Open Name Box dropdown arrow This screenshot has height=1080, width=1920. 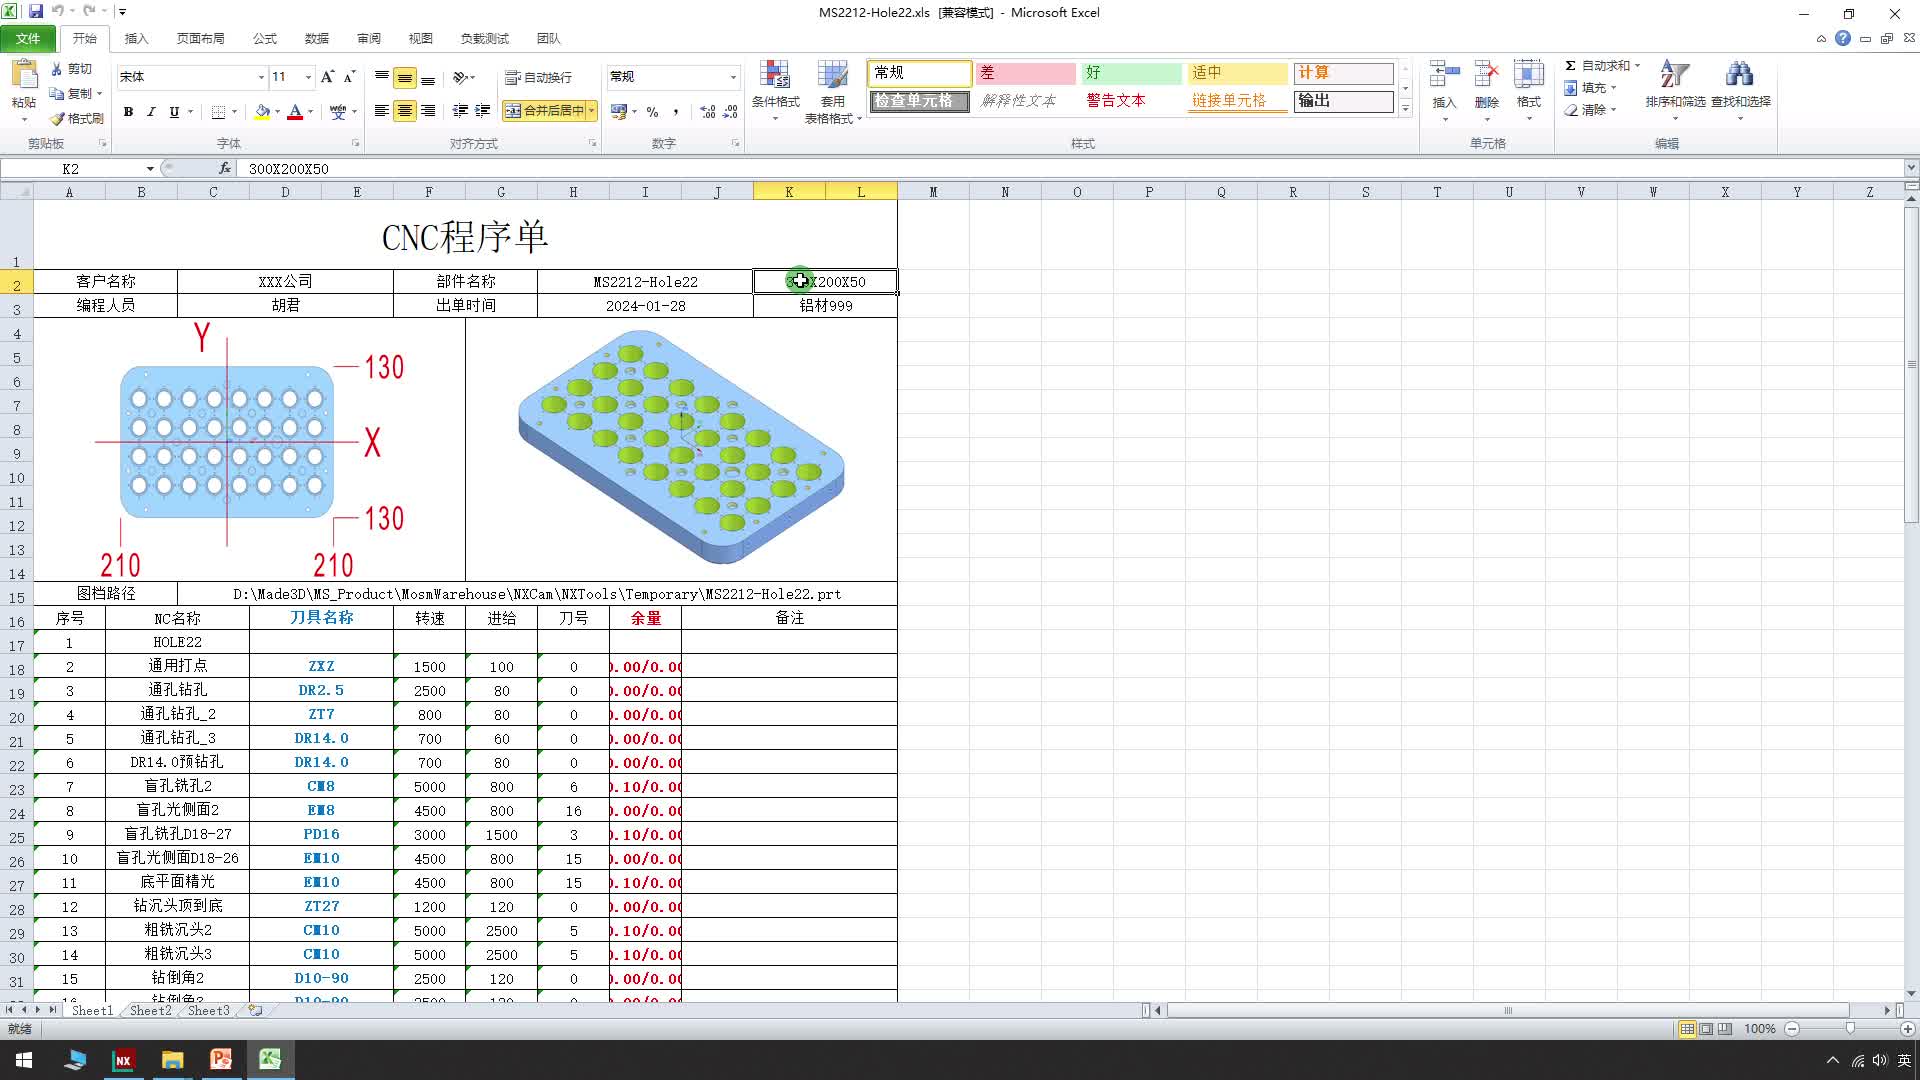(x=150, y=169)
